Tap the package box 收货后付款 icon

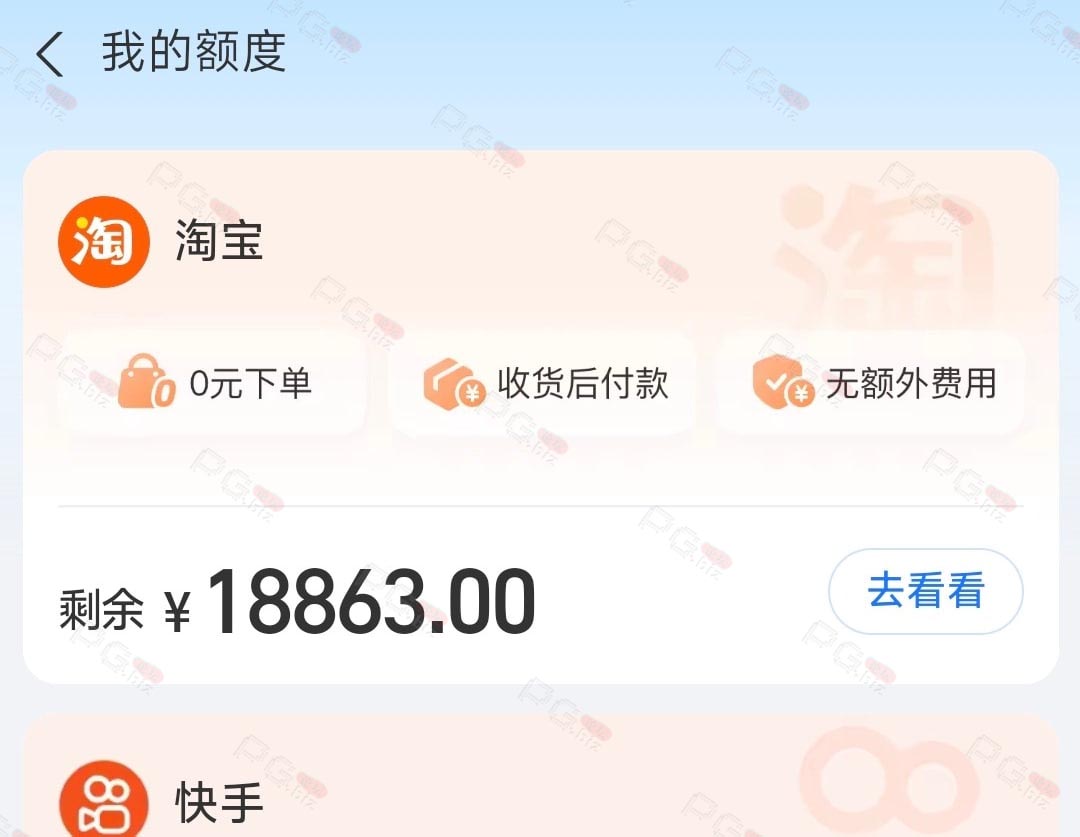(455, 383)
